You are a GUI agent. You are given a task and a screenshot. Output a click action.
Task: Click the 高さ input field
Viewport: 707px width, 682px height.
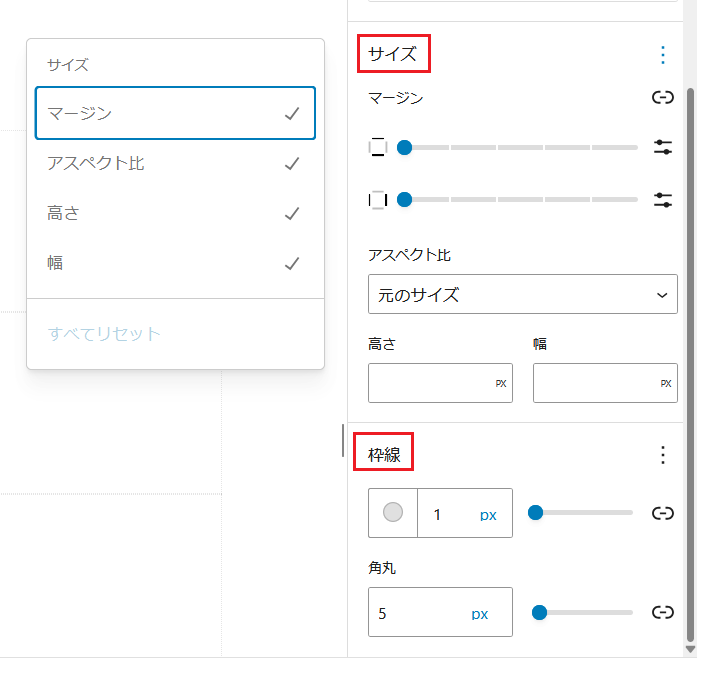tap(430, 383)
